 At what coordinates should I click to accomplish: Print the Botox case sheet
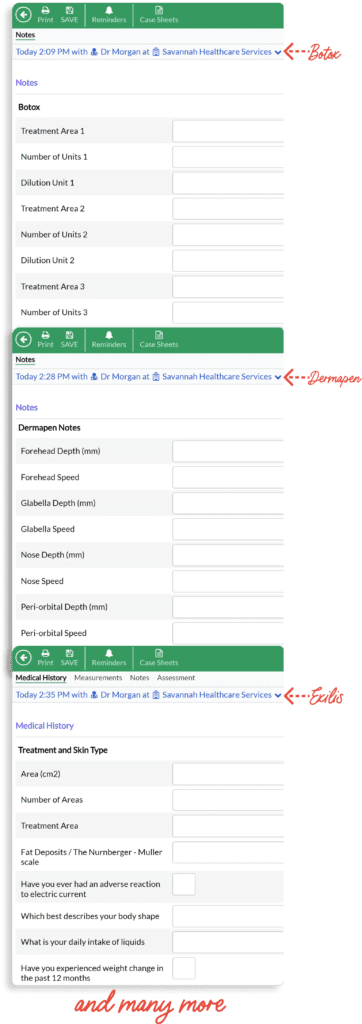pos(45,14)
